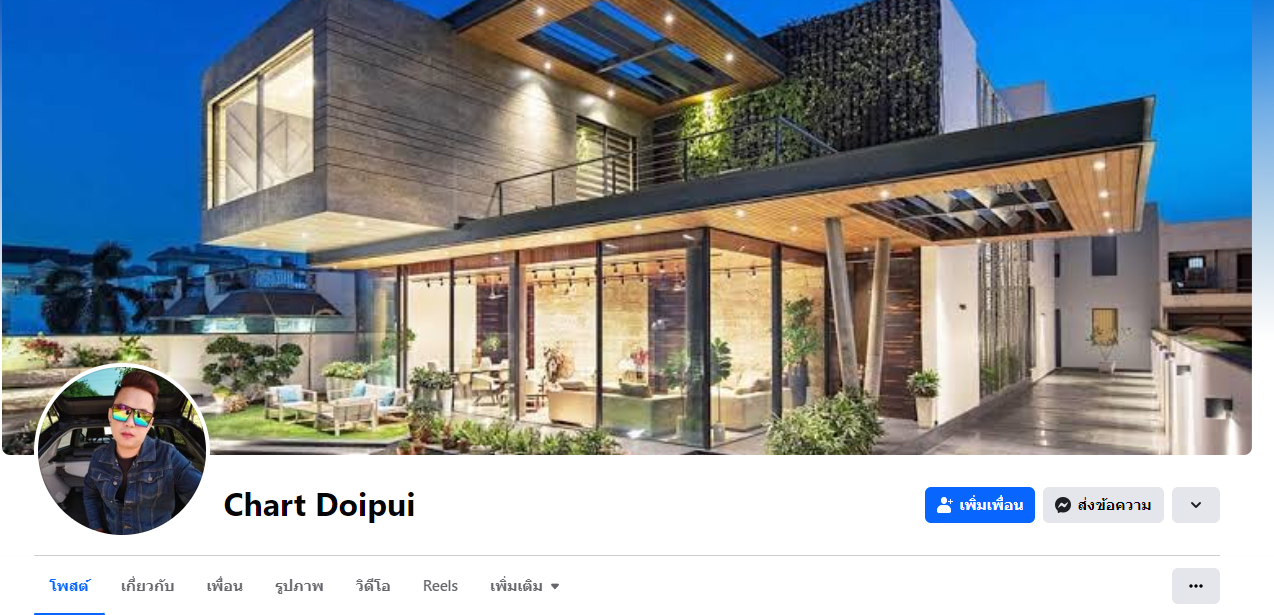Click the add friend person icon
This screenshot has height=615, width=1274.
click(944, 505)
